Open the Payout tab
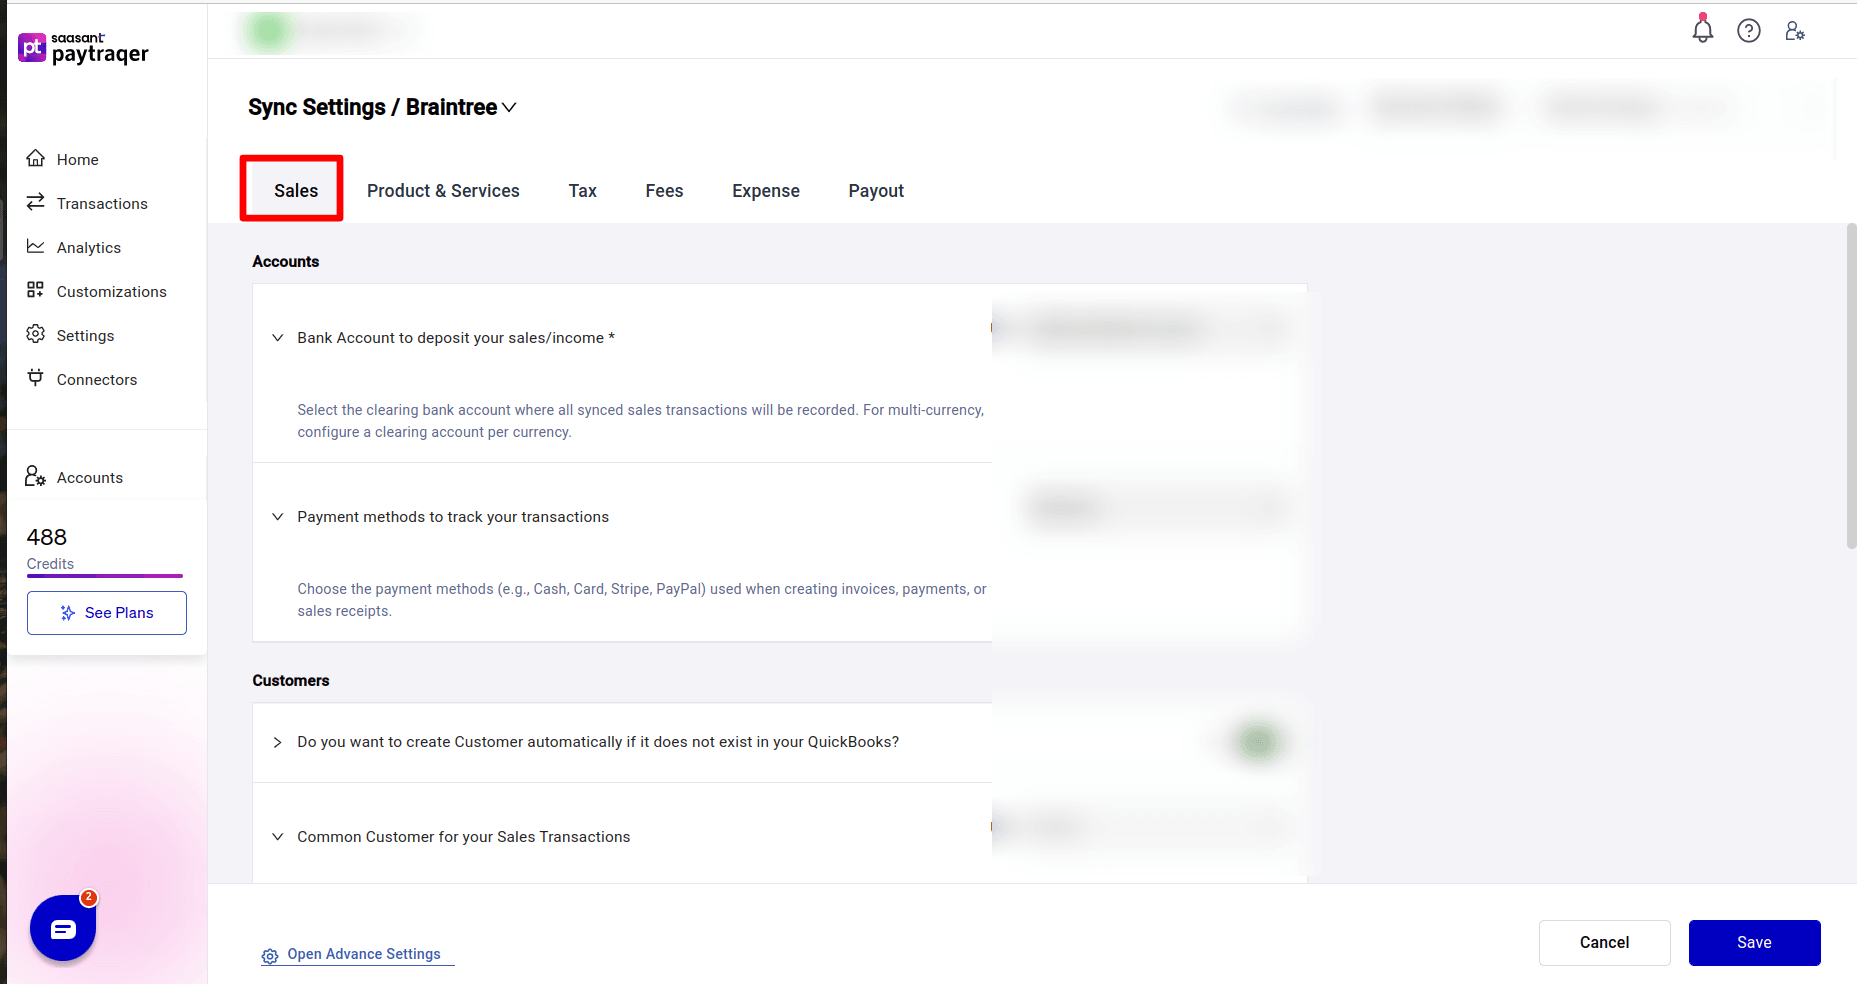 (x=875, y=190)
